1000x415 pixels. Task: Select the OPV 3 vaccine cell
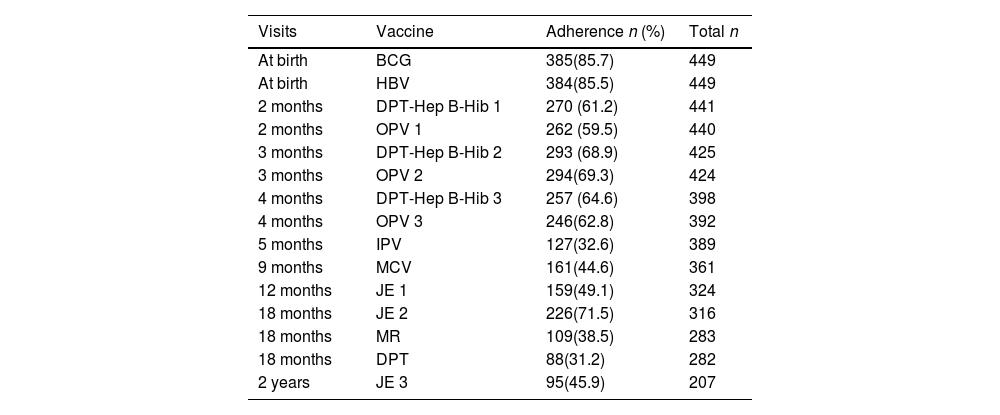[399, 221]
